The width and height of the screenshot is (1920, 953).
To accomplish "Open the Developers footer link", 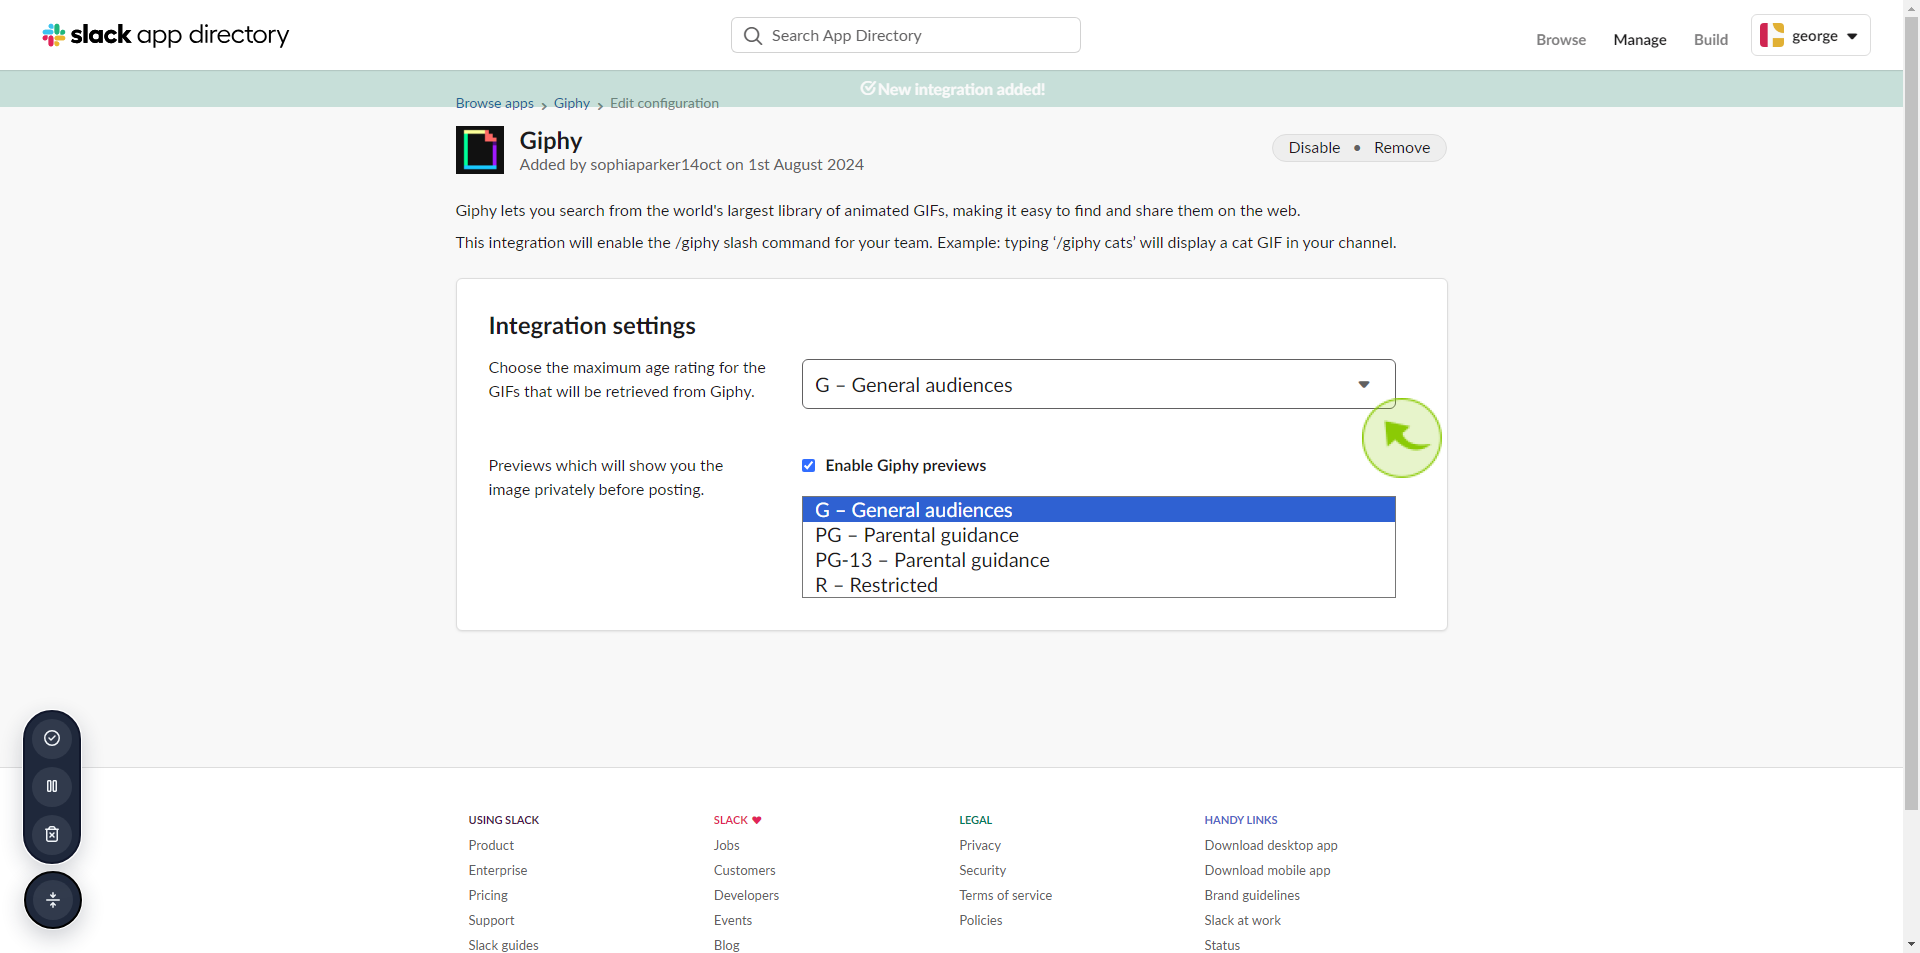I will (x=746, y=895).
